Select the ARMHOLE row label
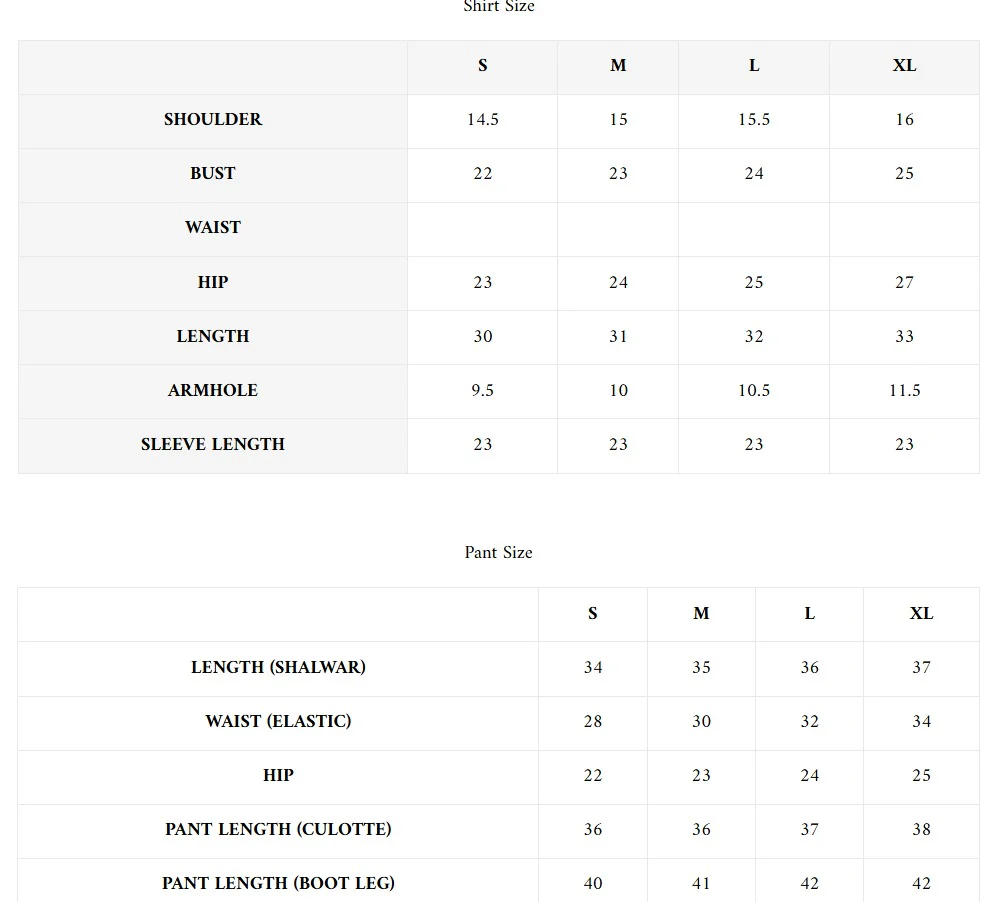Image resolution: width=991 pixels, height=902 pixels. (213, 391)
